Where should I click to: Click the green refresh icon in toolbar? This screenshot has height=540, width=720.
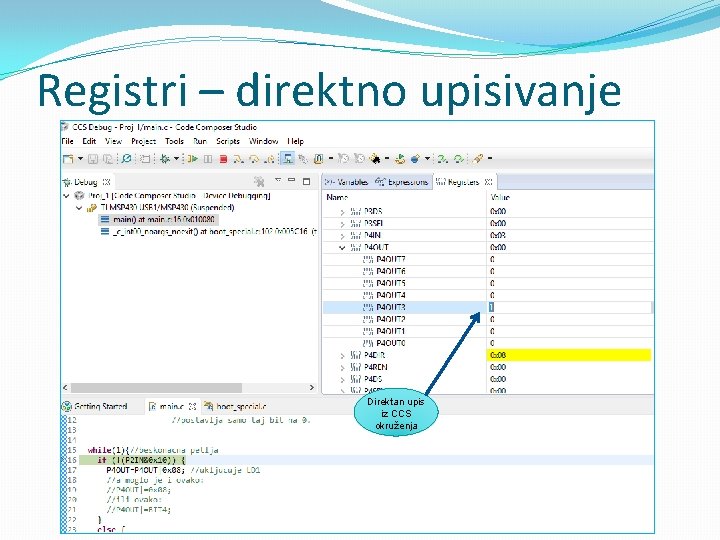[x=458, y=159]
